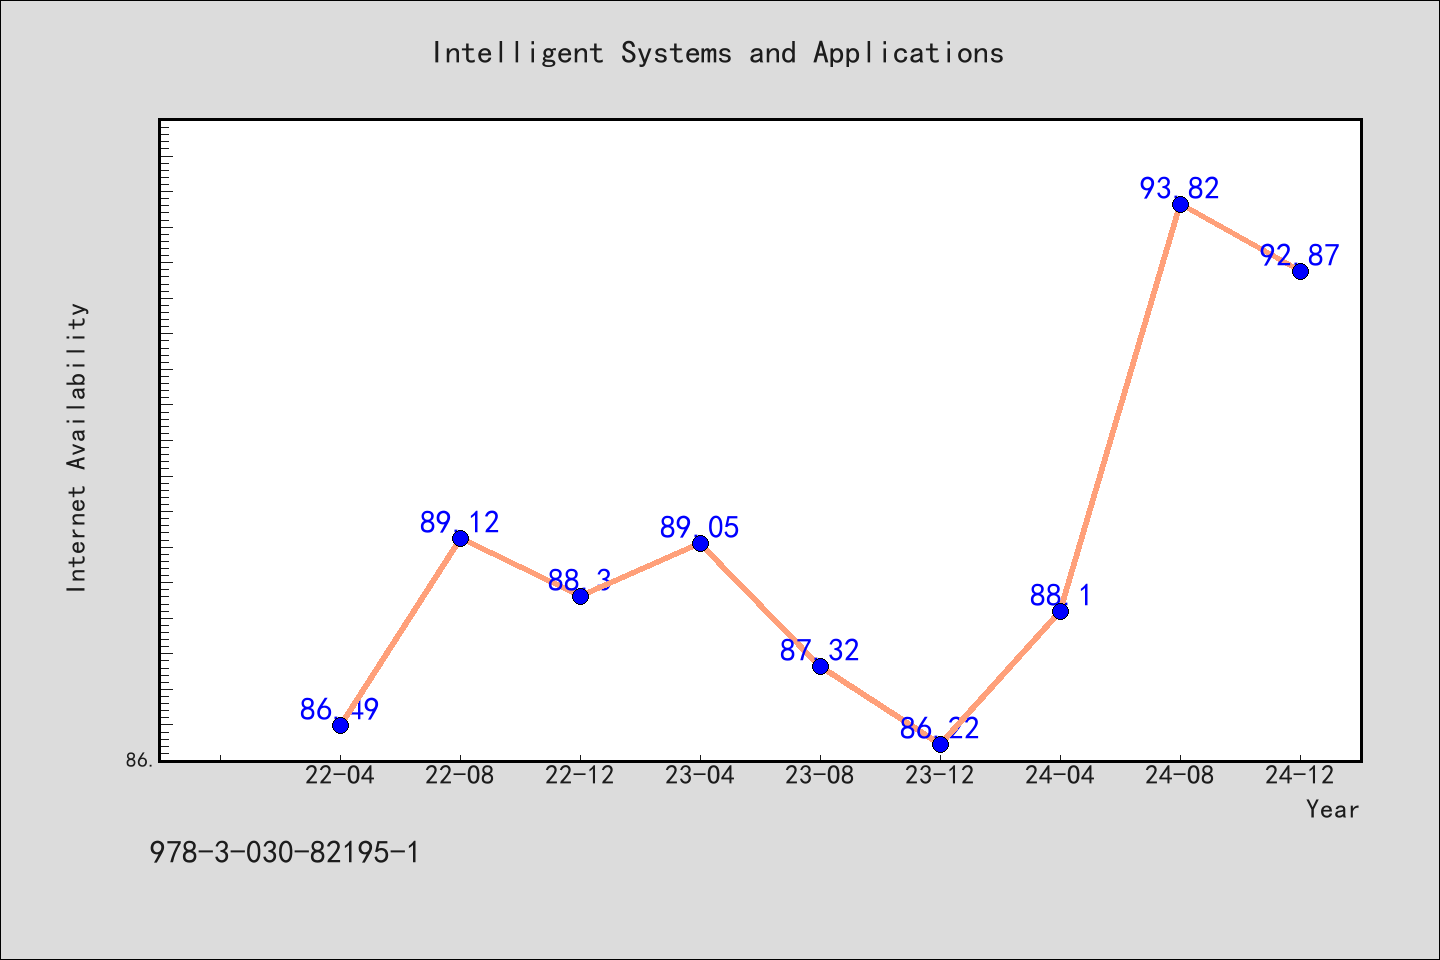Click the 93.82 value annotation
The image size is (1440, 960).
1180,188
